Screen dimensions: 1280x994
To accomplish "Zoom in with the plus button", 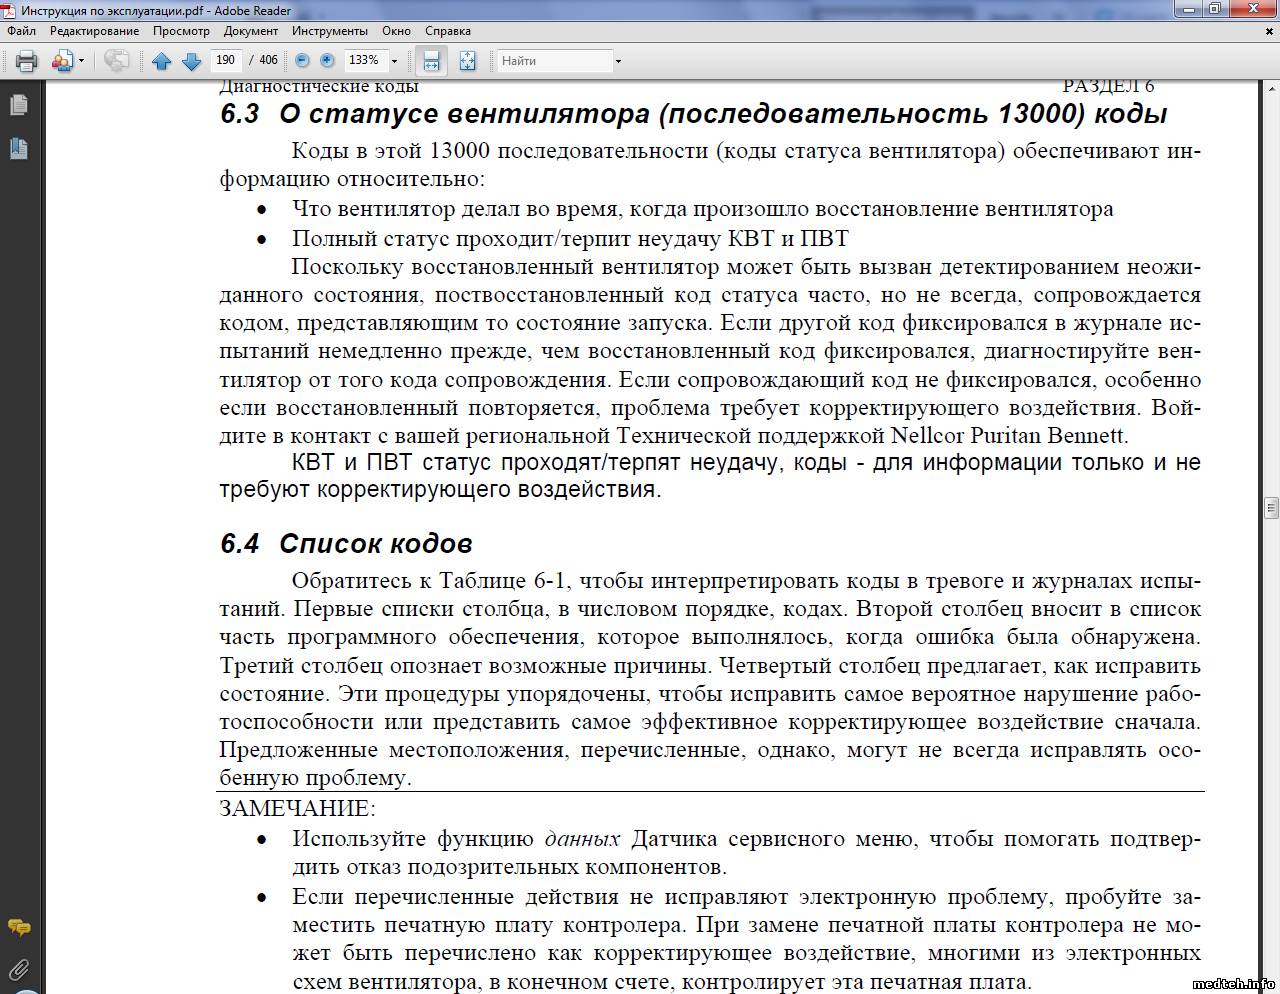I will 327,61.
